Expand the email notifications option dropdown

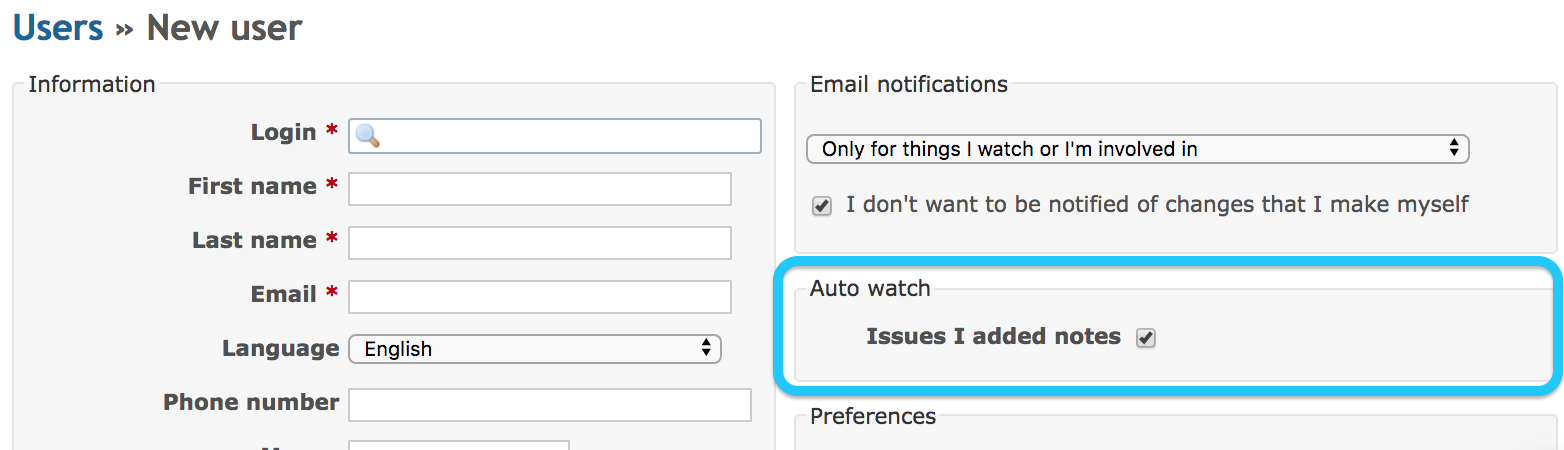[1138, 149]
